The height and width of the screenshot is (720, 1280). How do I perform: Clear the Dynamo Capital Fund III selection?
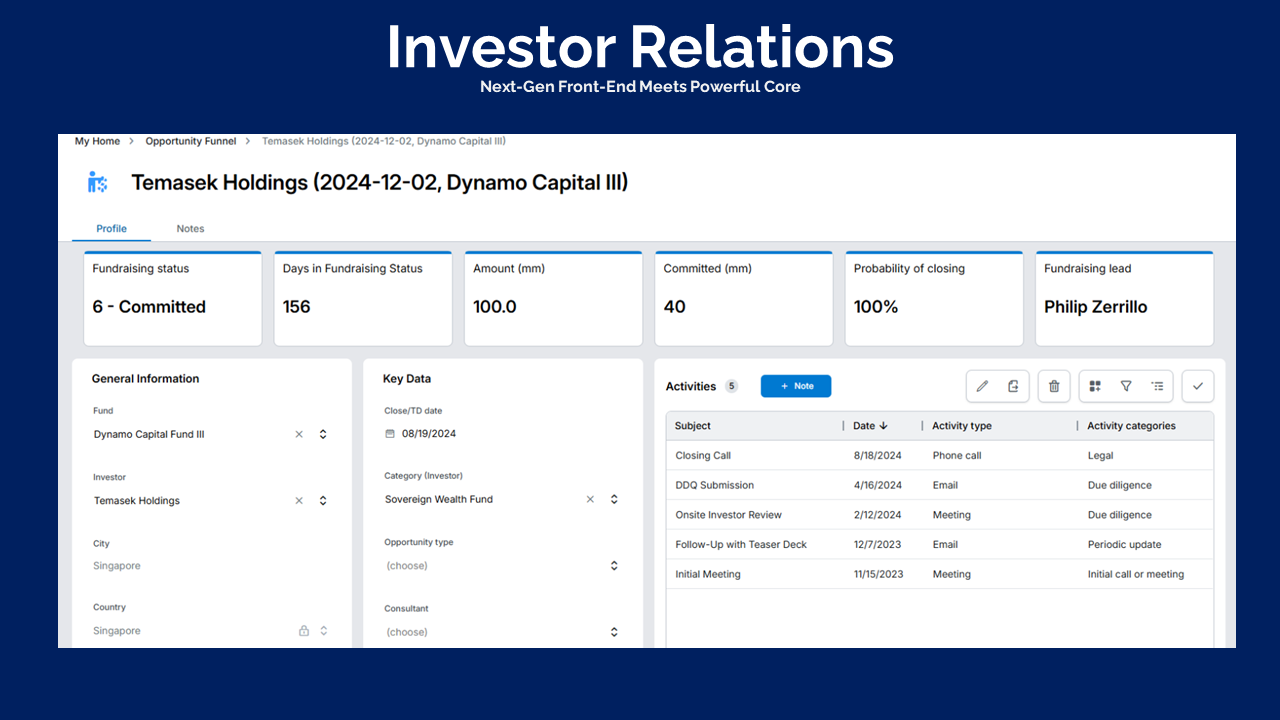(x=298, y=434)
